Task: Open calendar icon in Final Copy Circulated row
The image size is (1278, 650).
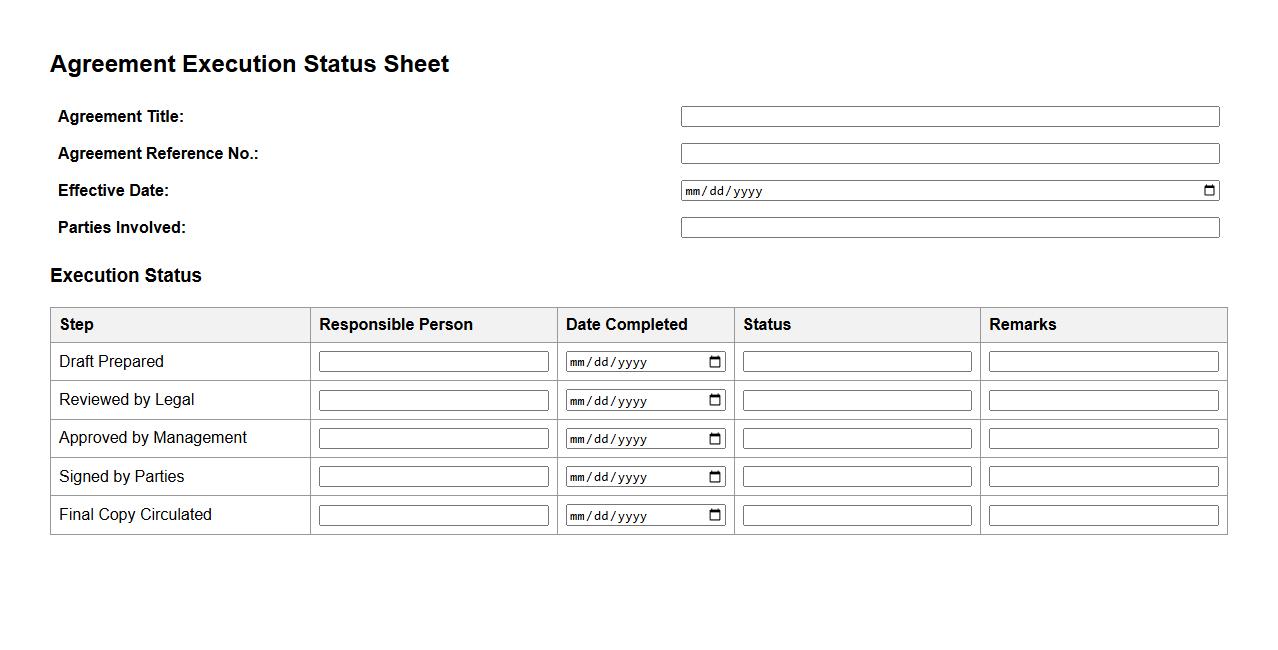Action: click(x=715, y=515)
